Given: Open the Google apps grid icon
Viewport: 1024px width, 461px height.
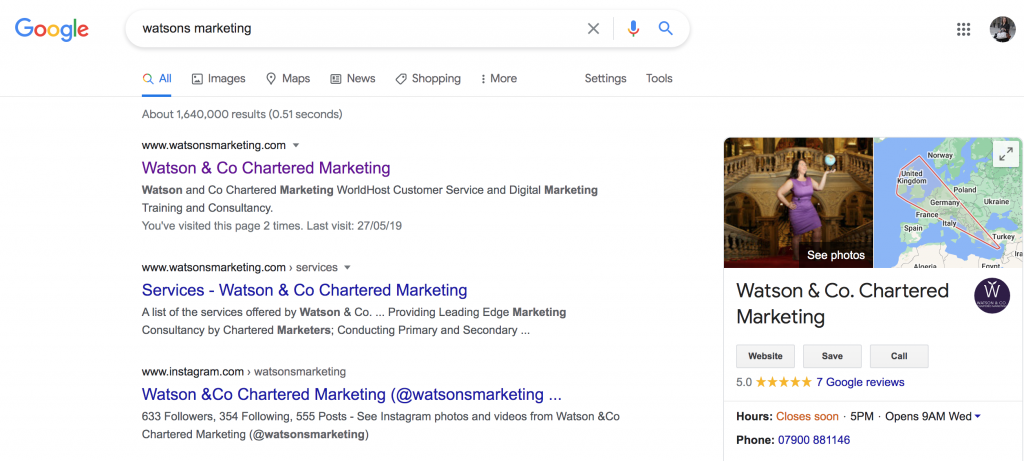Looking at the screenshot, I should (x=963, y=29).
